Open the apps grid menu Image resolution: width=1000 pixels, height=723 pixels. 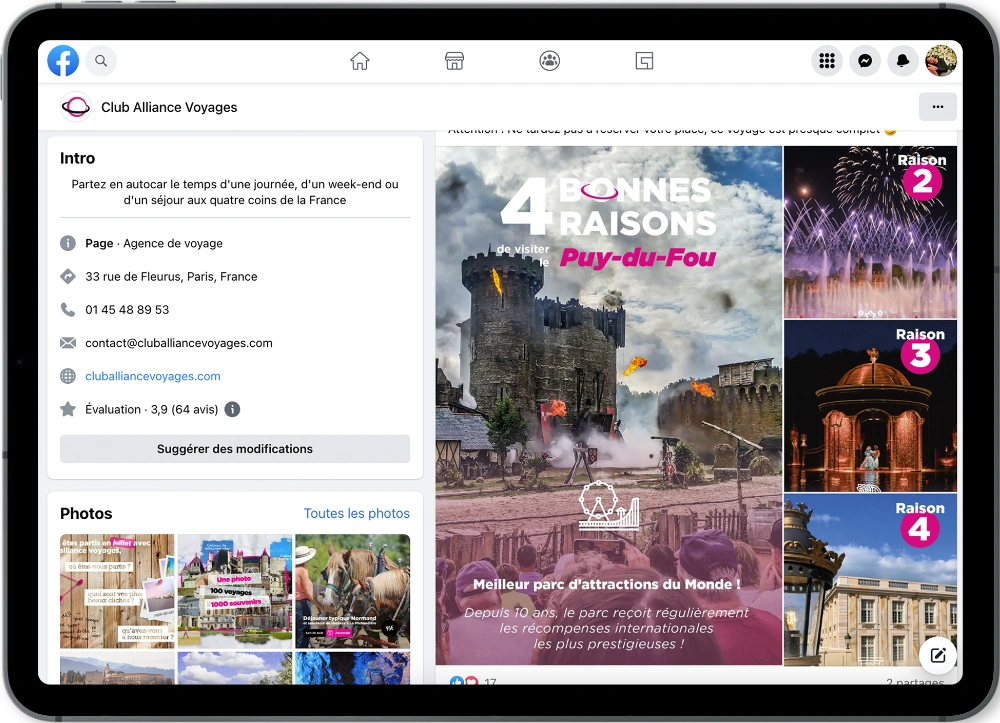(x=826, y=60)
